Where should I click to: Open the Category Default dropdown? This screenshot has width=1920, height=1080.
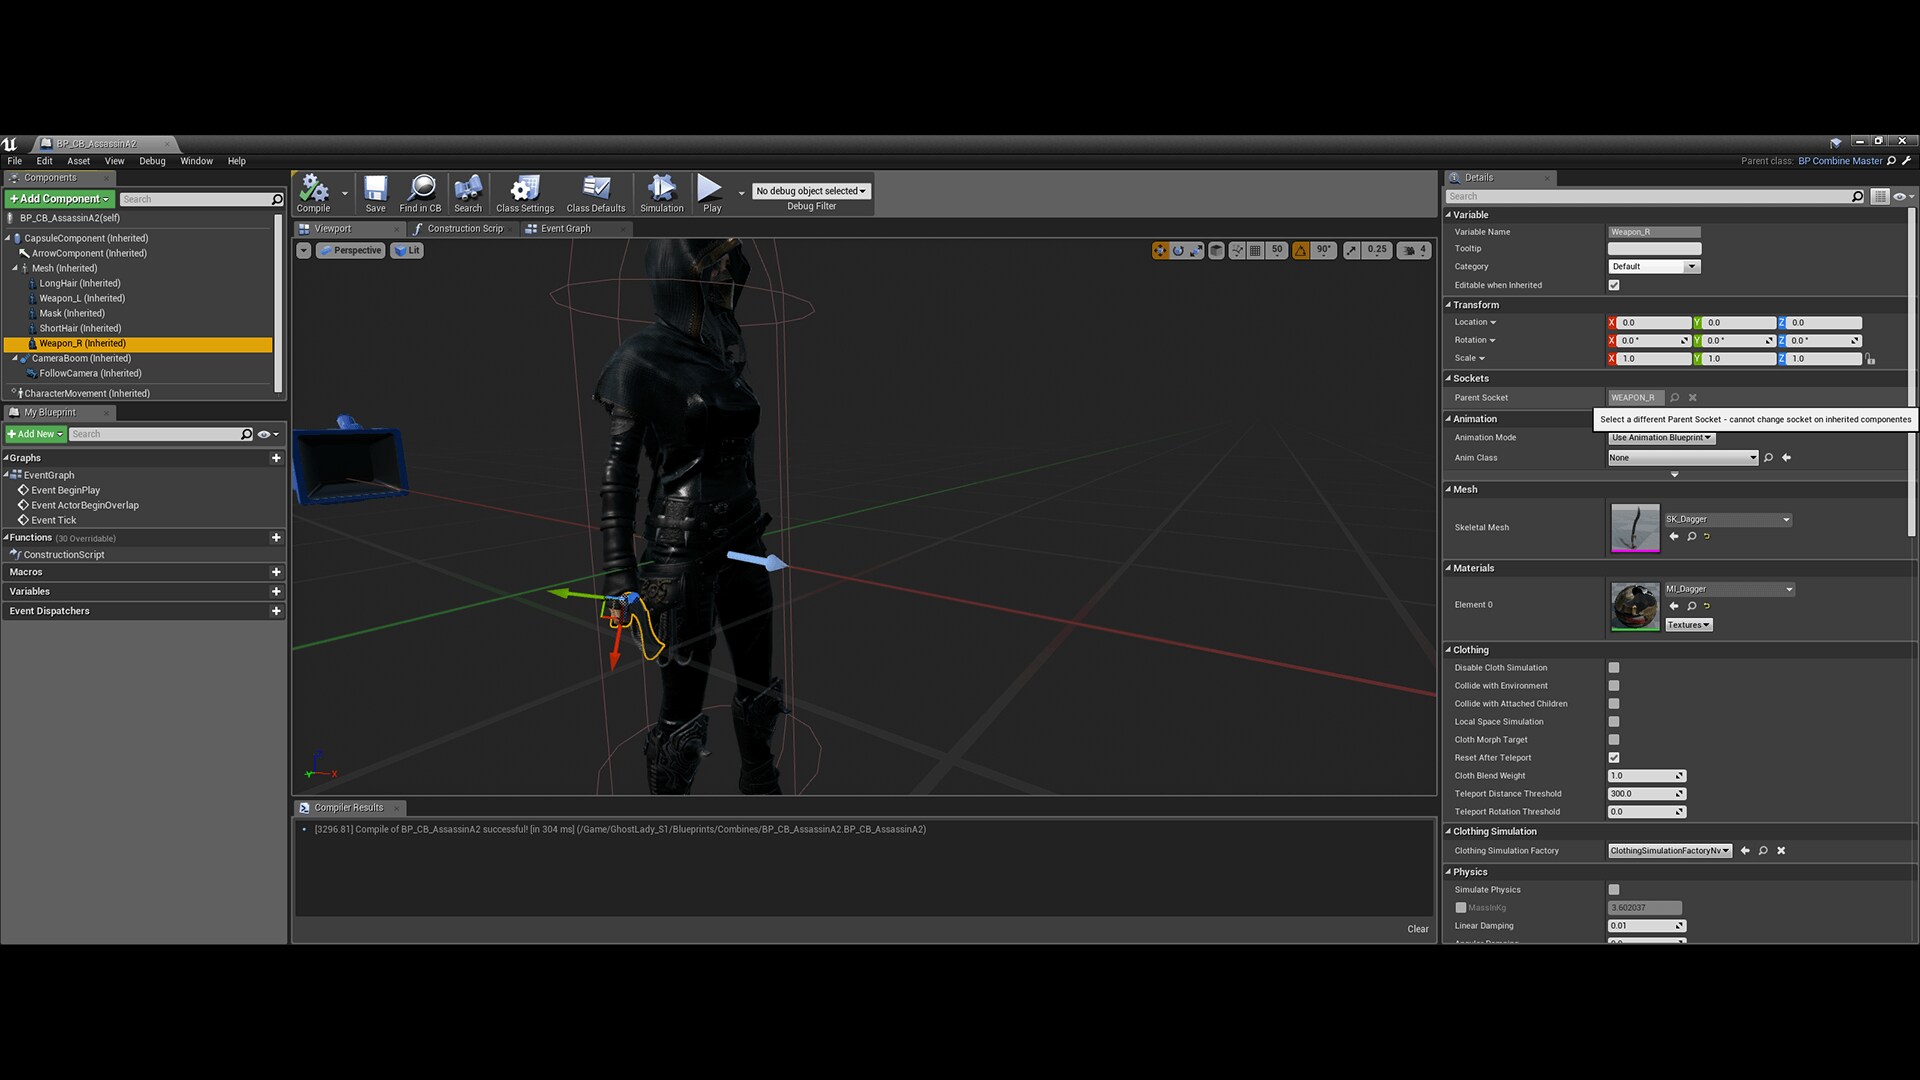[1654, 267]
